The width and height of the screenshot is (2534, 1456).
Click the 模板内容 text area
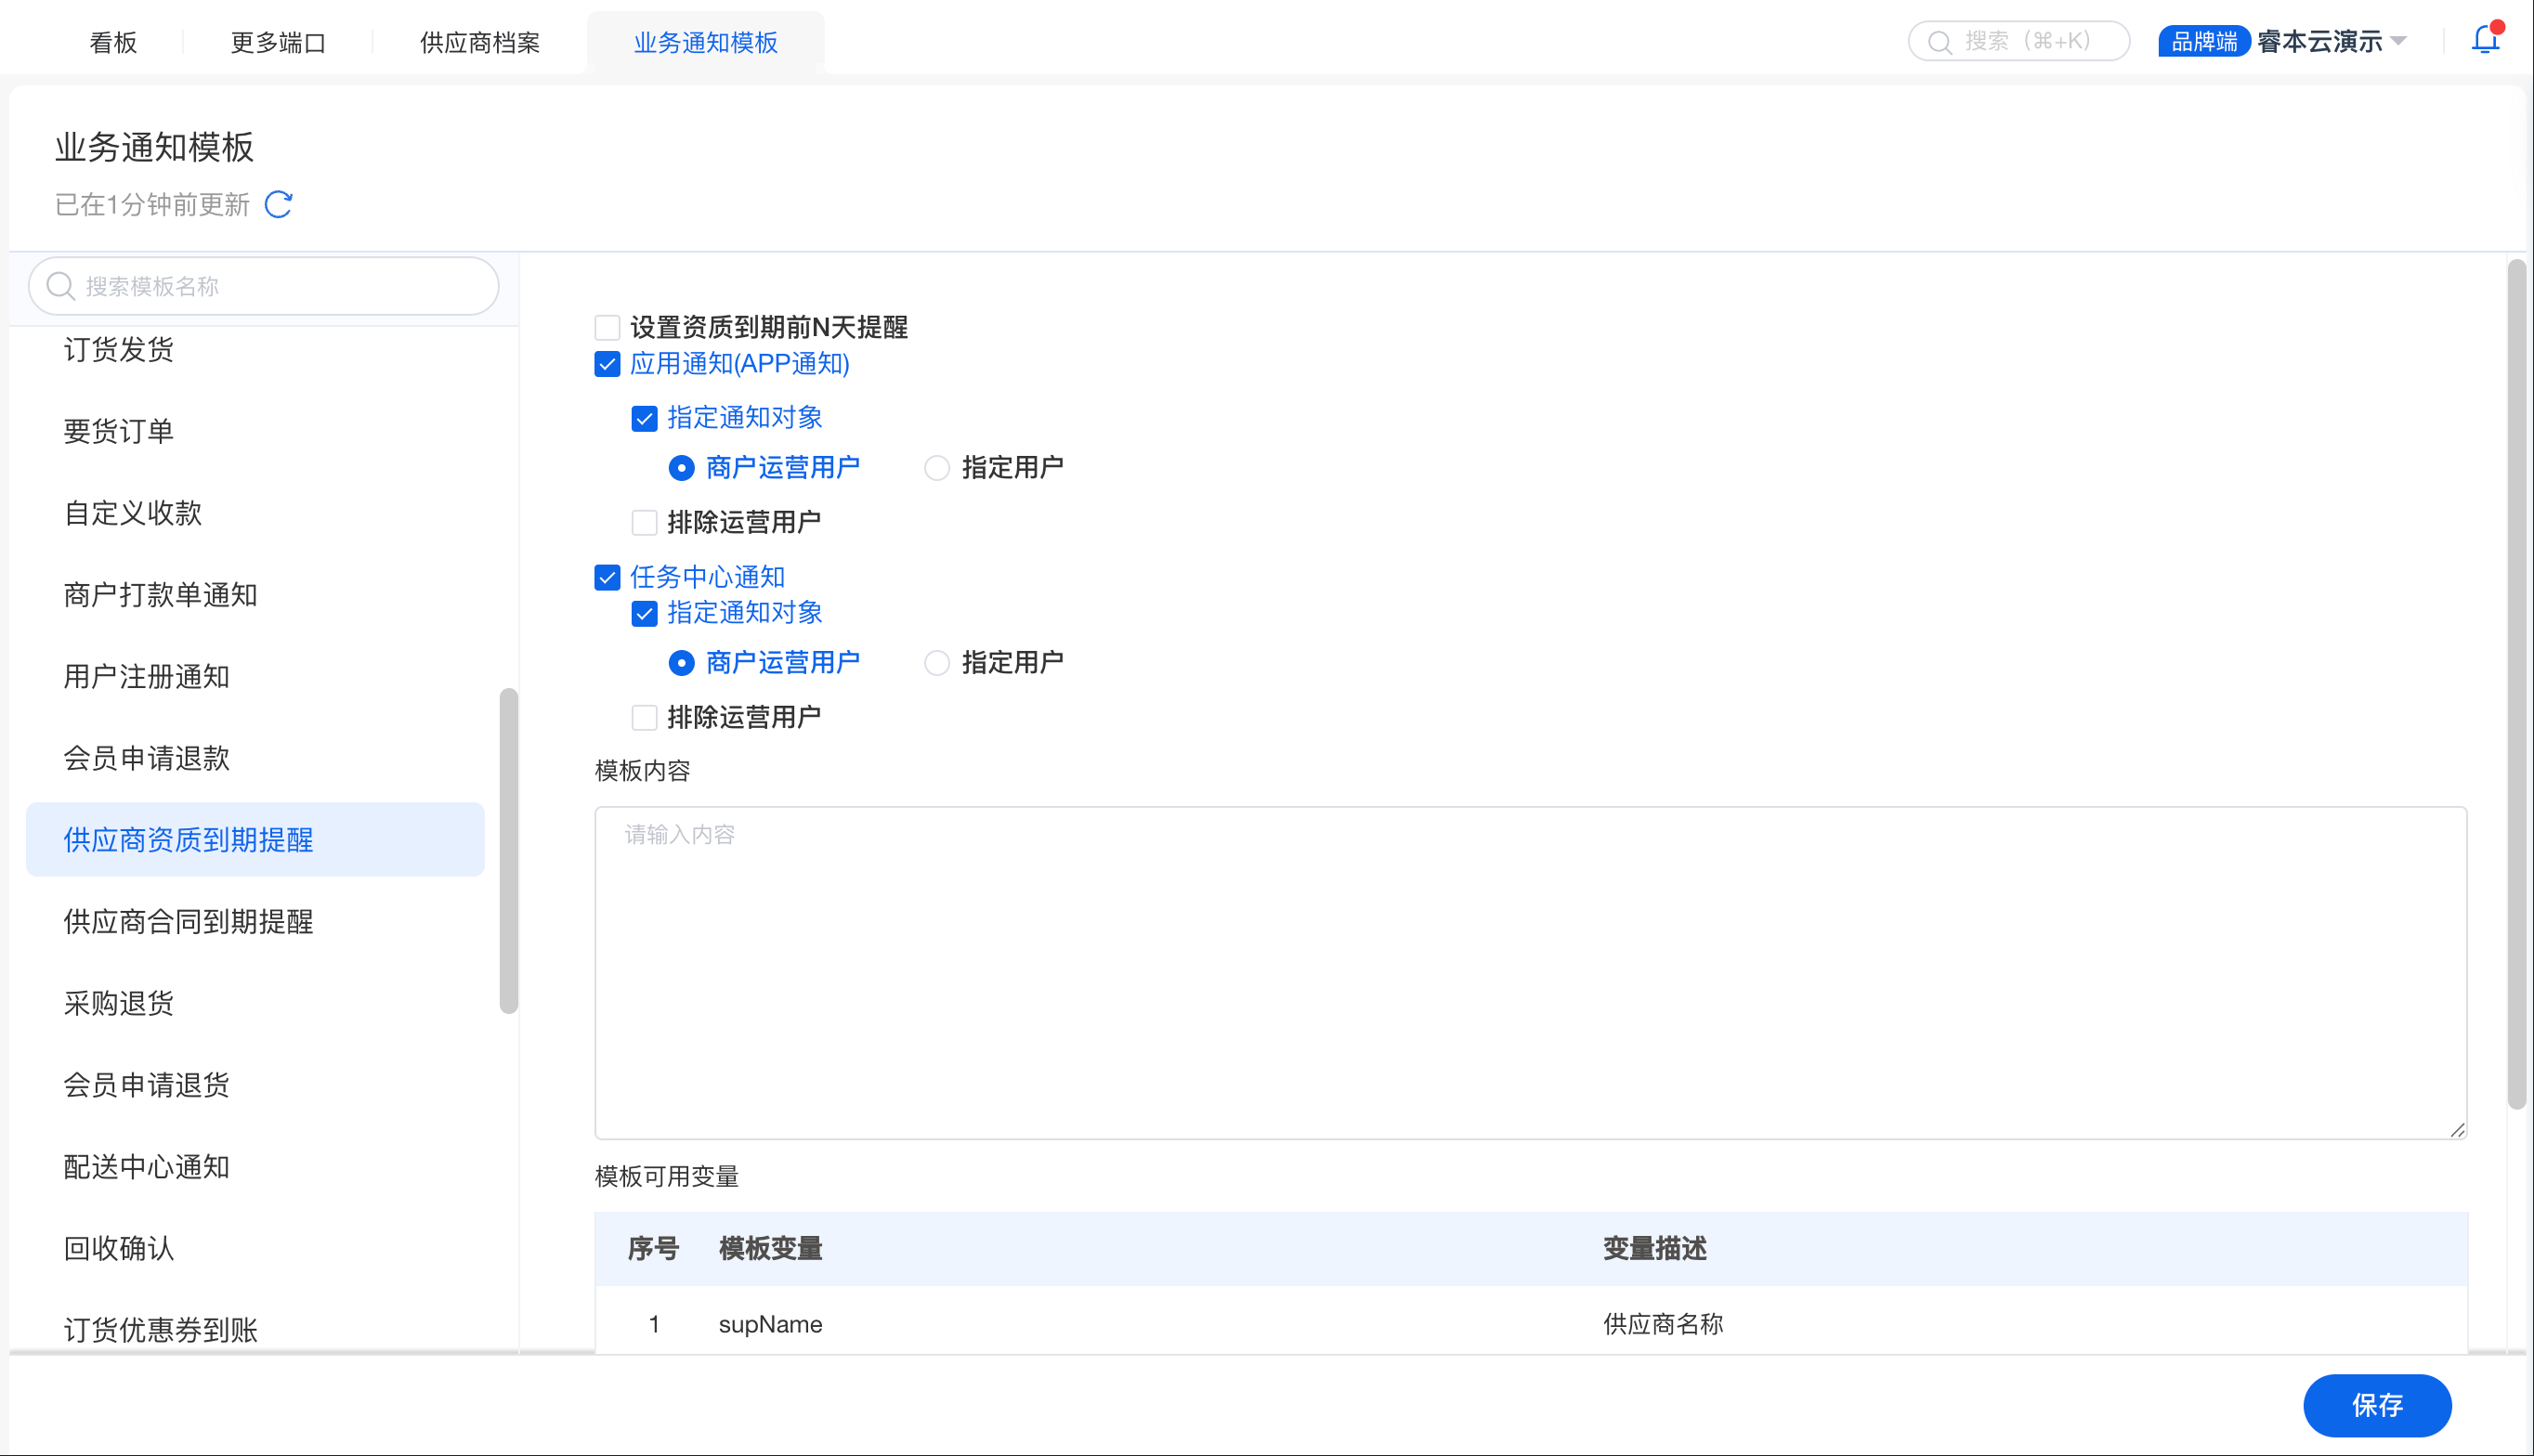[x=1530, y=972]
